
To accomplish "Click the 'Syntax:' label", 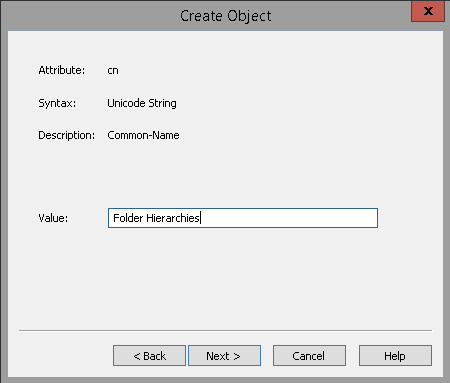I will click(x=57, y=103).
